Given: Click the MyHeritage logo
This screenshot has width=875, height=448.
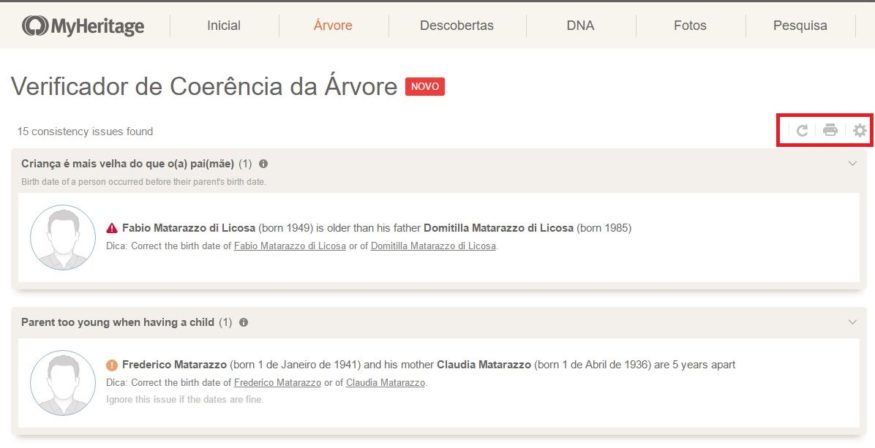Looking at the screenshot, I should pos(83,26).
